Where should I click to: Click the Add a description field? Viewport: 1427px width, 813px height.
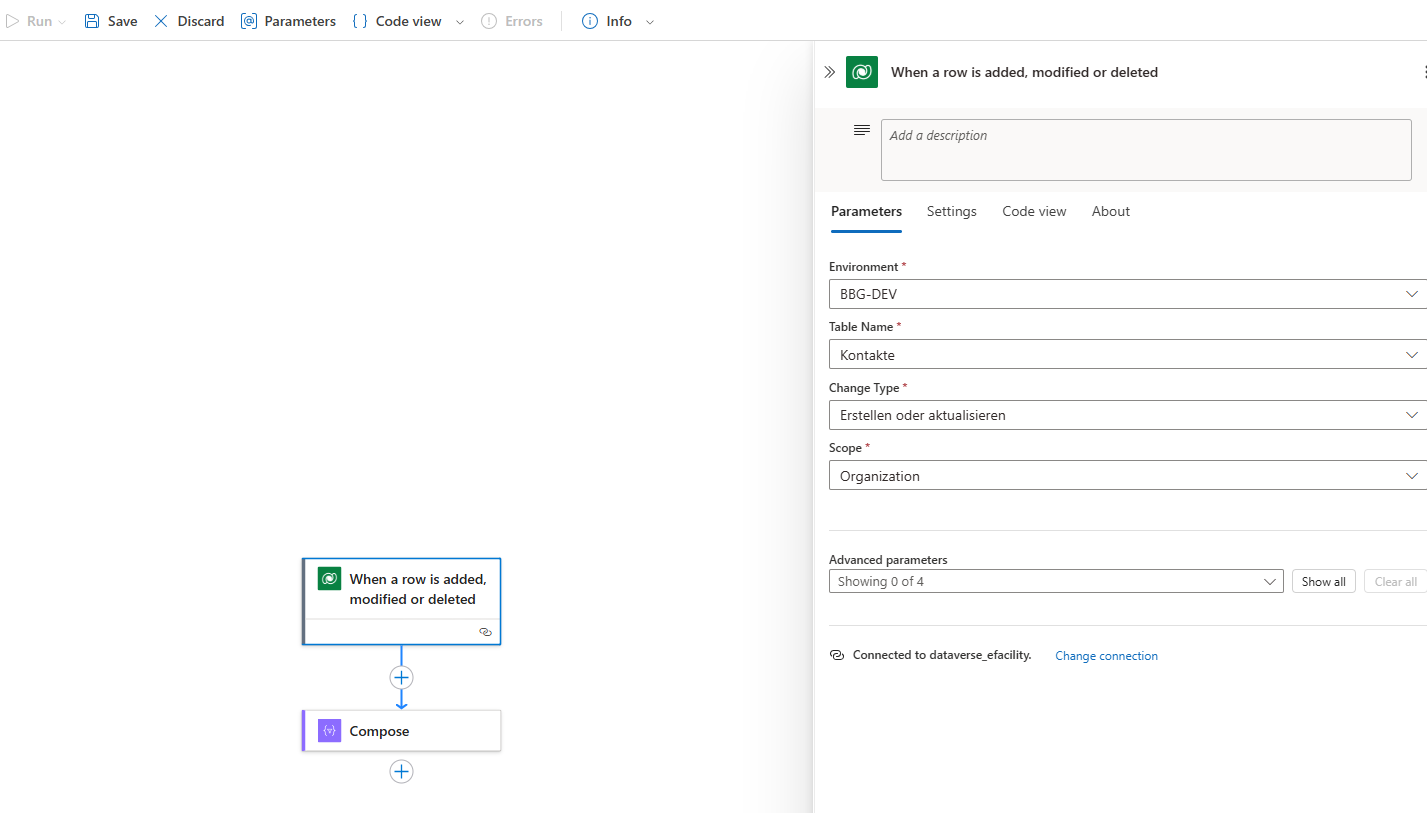[x=1146, y=150]
